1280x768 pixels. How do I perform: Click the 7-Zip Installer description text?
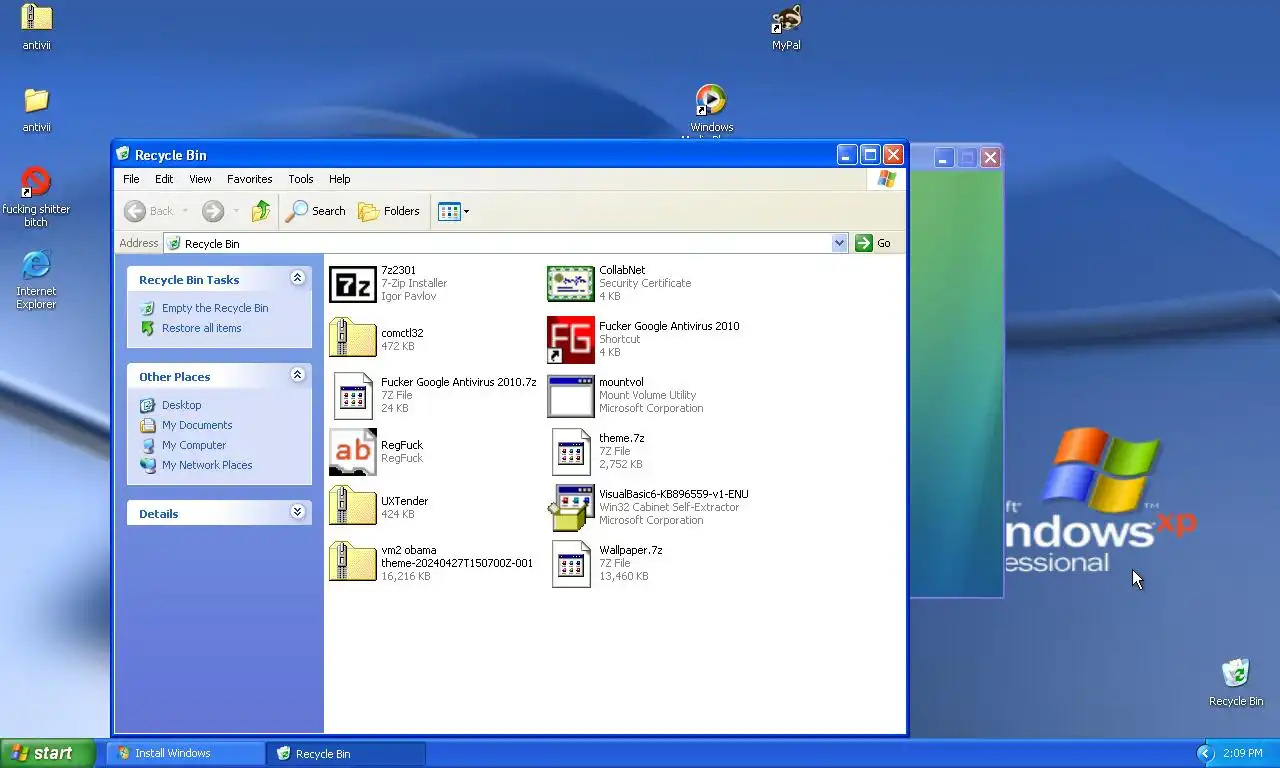pos(414,283)
